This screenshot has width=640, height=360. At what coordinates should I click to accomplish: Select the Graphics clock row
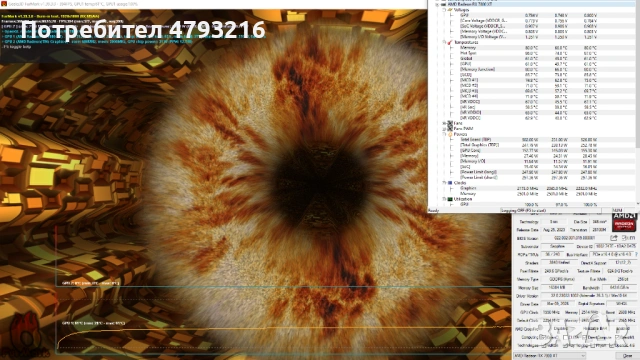click(531, 188)
